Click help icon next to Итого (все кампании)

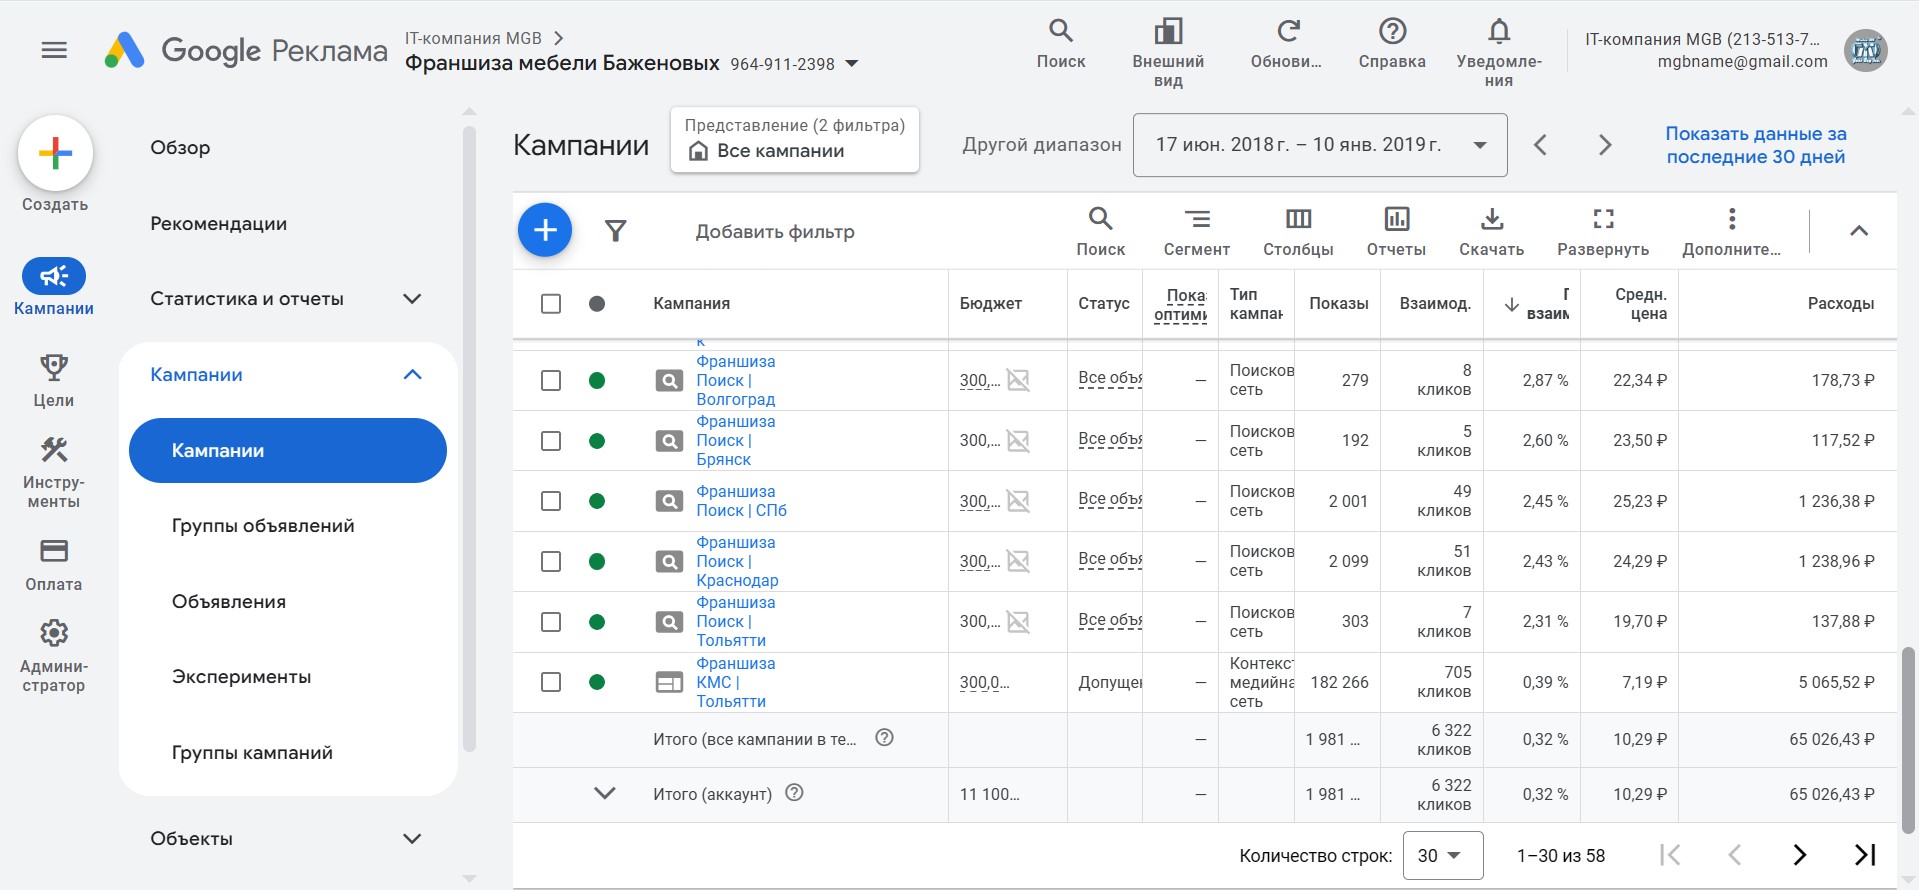tap(884, 738)
